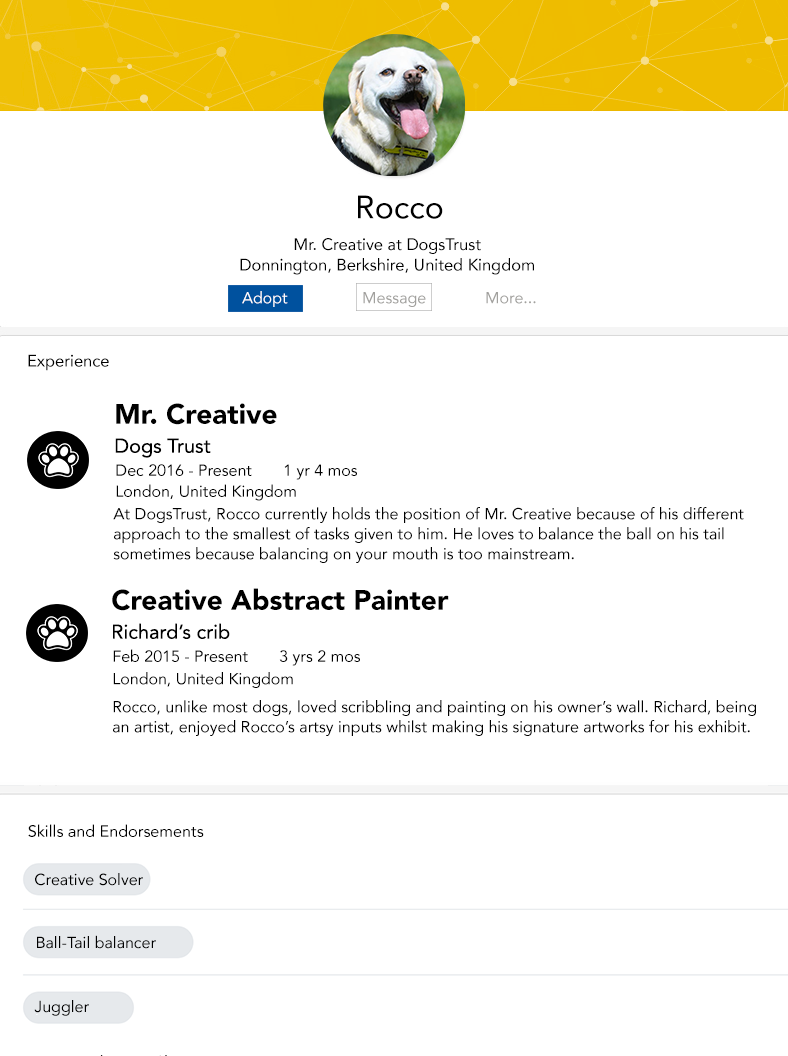
Task: Click the Richard's crib company name
Action: pos(171,632)
